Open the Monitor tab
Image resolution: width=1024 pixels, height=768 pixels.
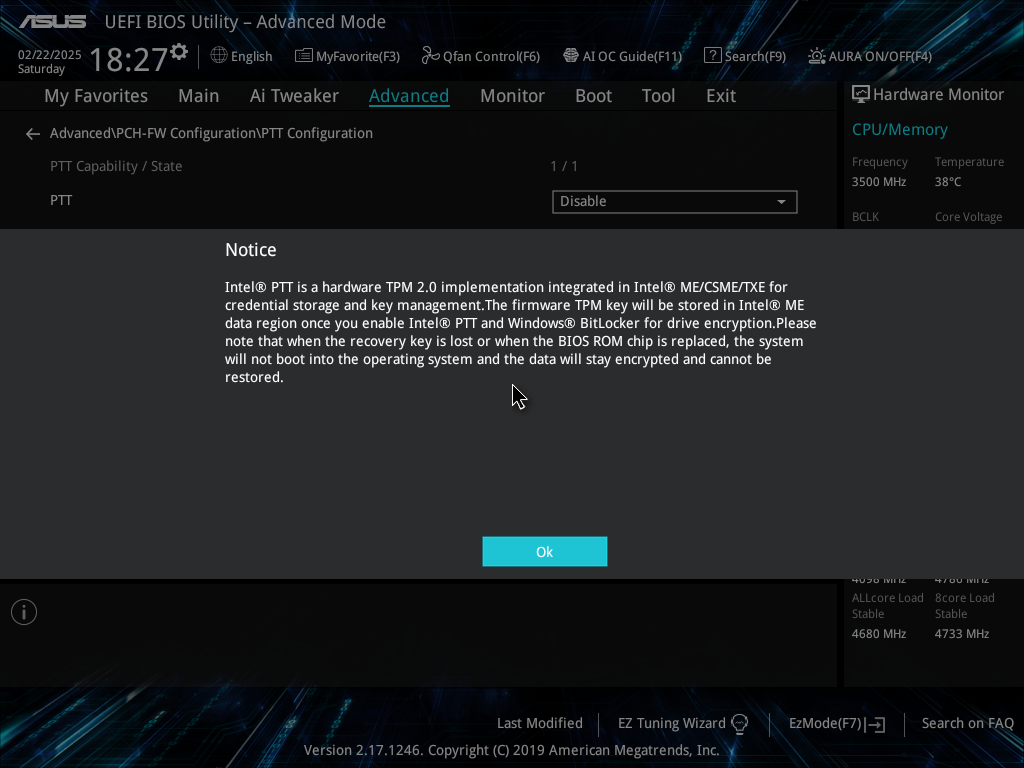[512, 96]
